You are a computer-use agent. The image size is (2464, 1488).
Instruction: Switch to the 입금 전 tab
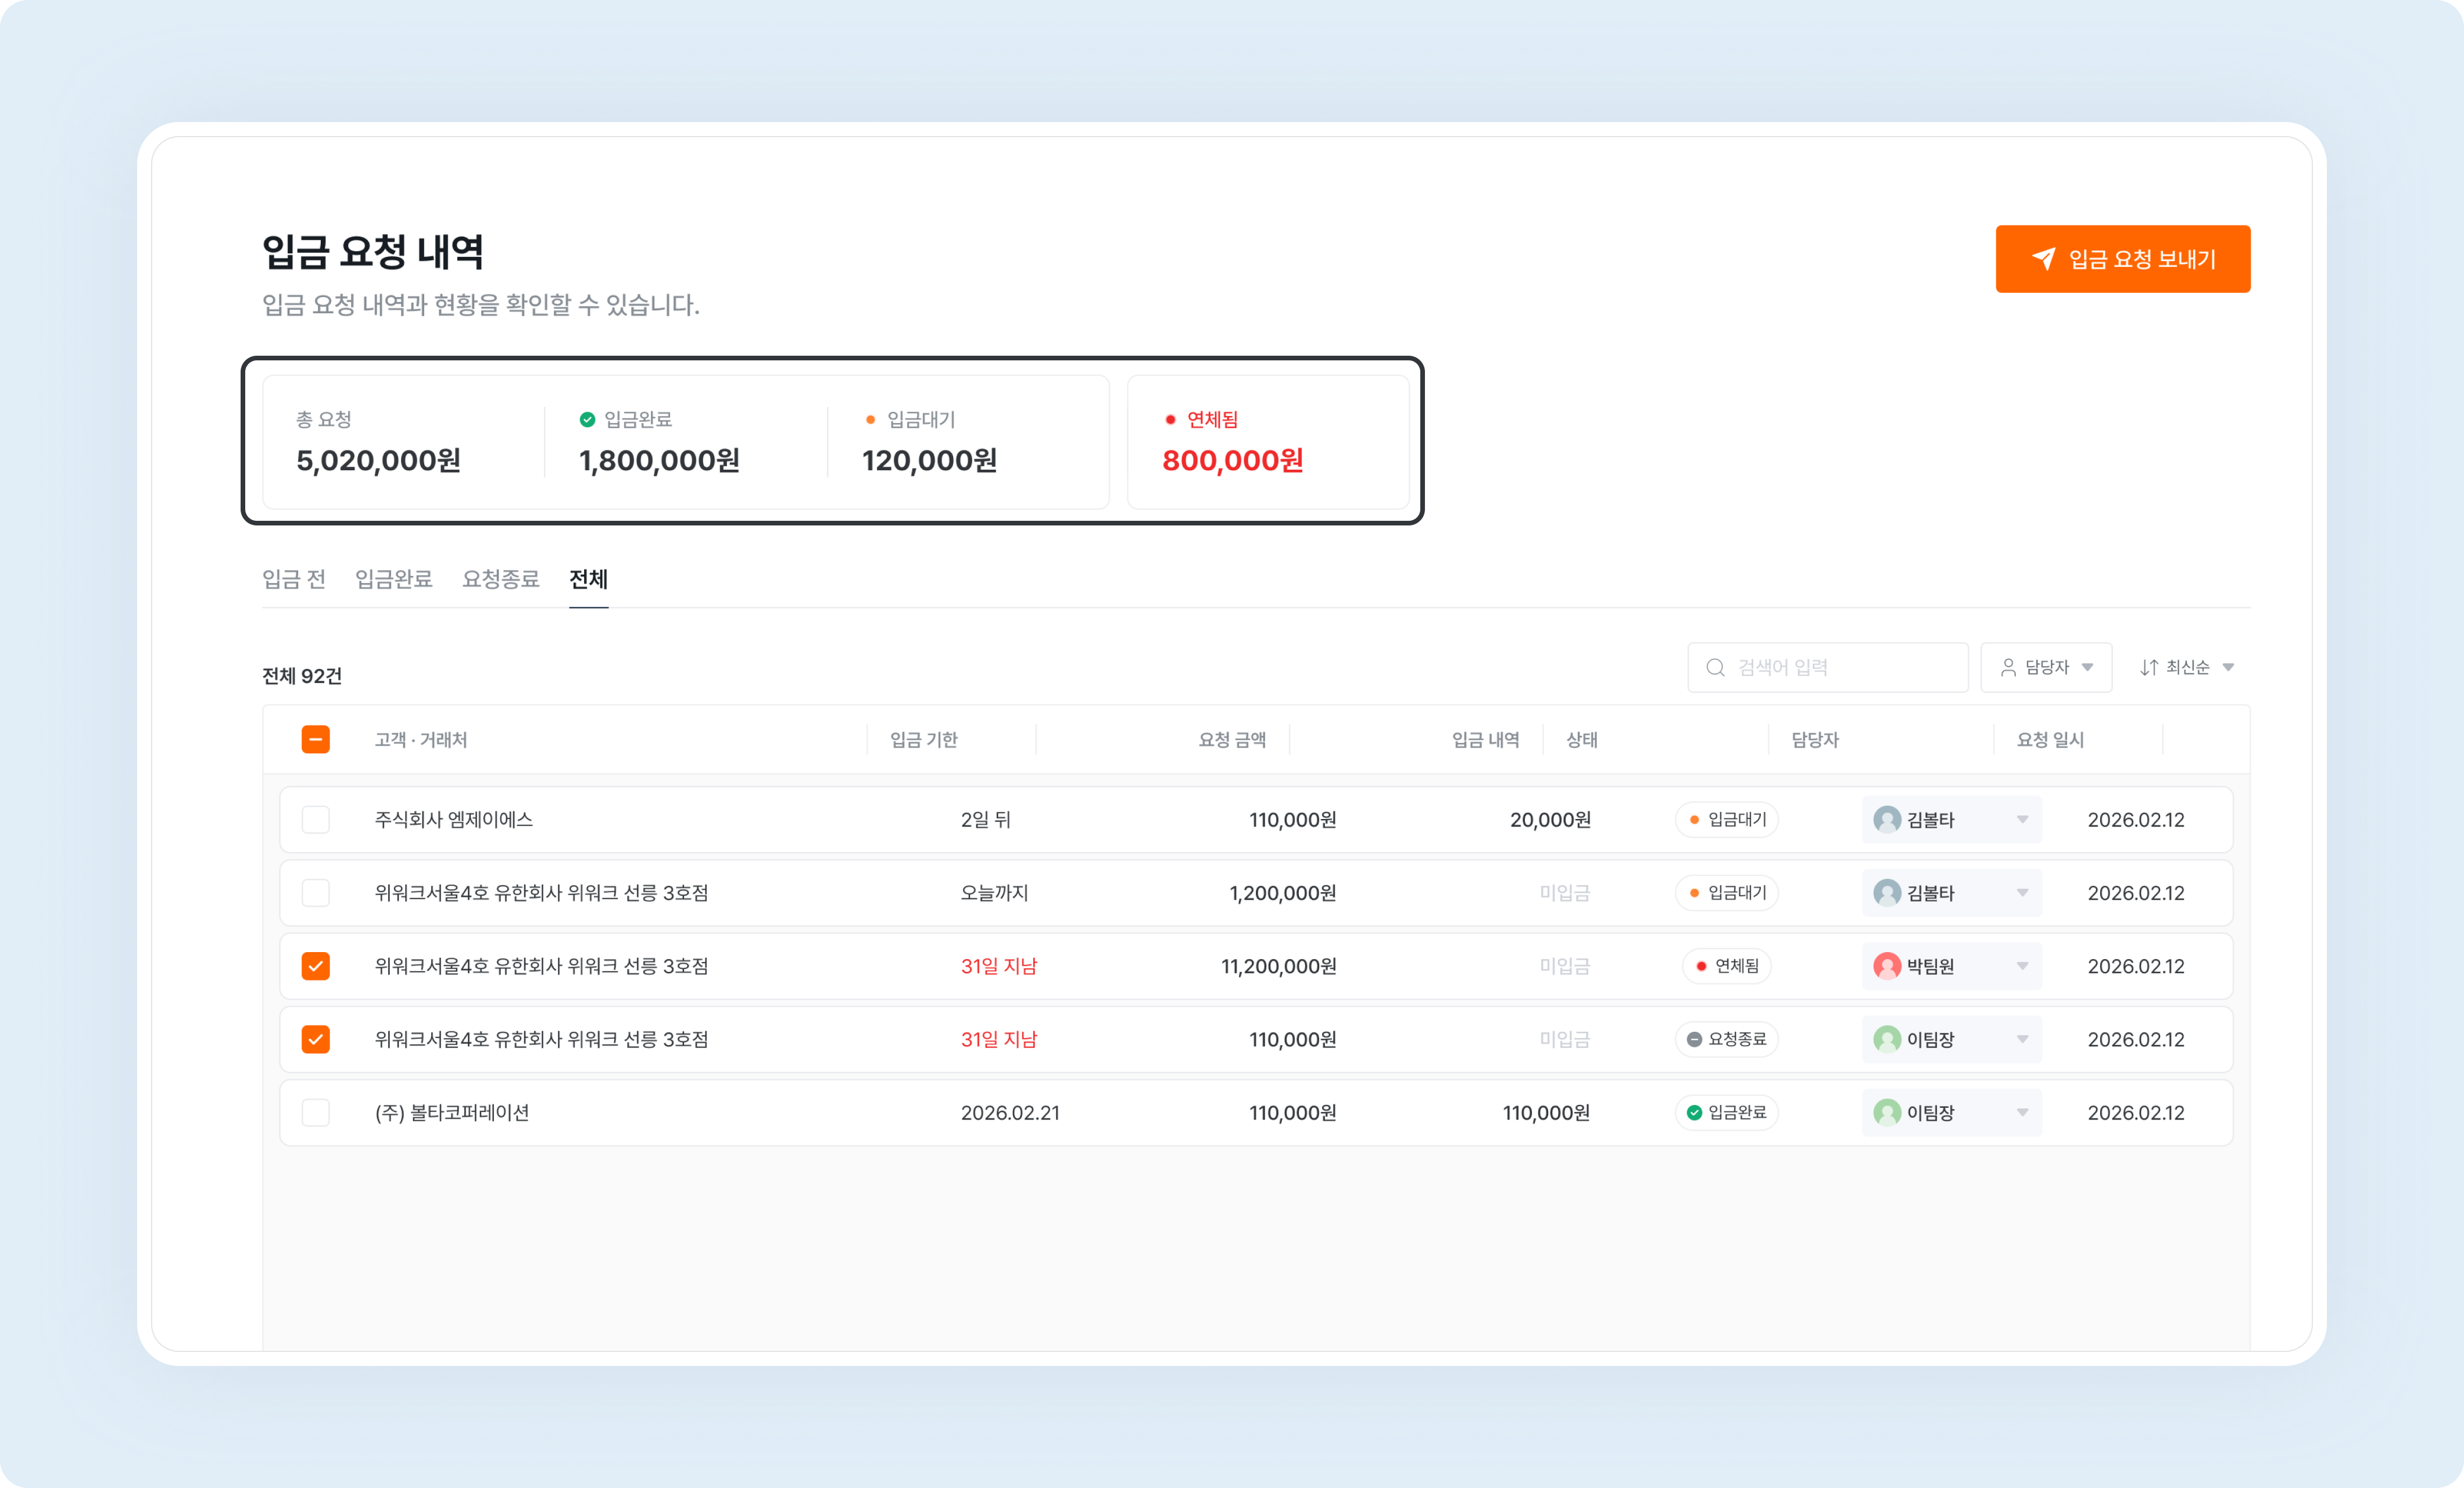(x=294, y=579)
